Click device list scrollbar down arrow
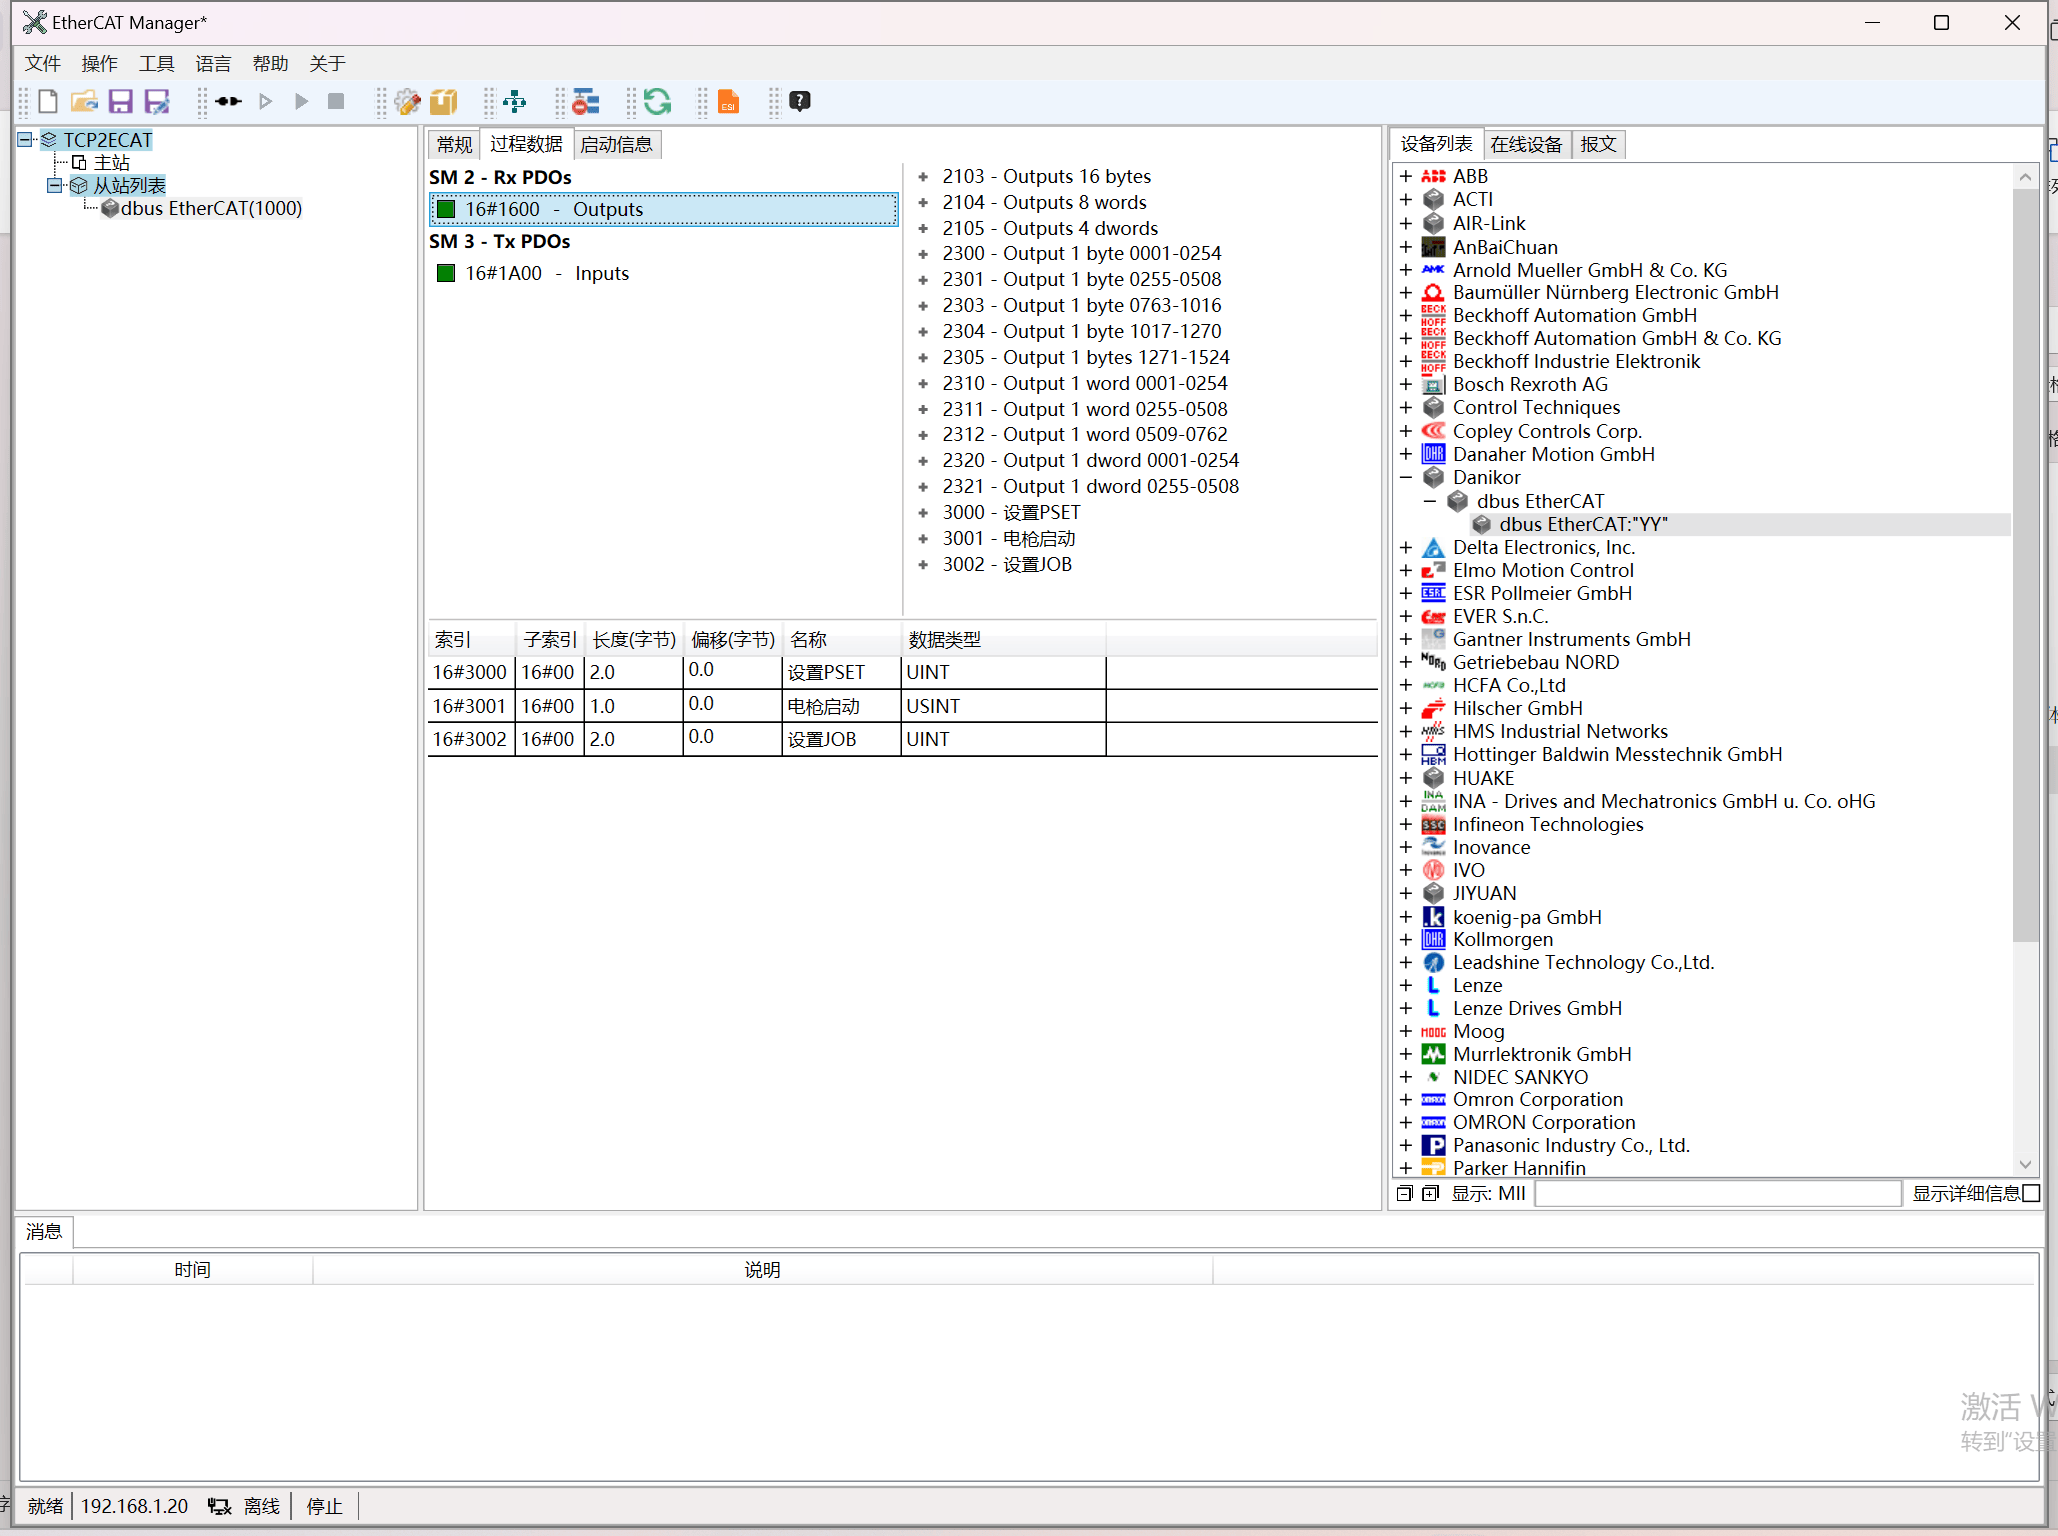Screen dimensions: 2058x1536 click(x=2025, y=1164)
